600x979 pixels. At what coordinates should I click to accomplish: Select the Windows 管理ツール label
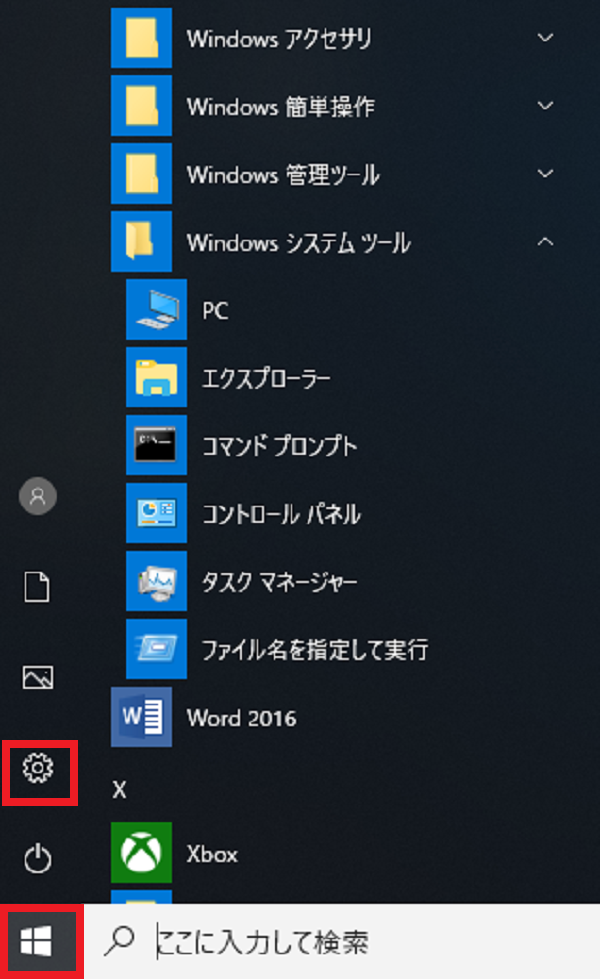coord(283,175)
